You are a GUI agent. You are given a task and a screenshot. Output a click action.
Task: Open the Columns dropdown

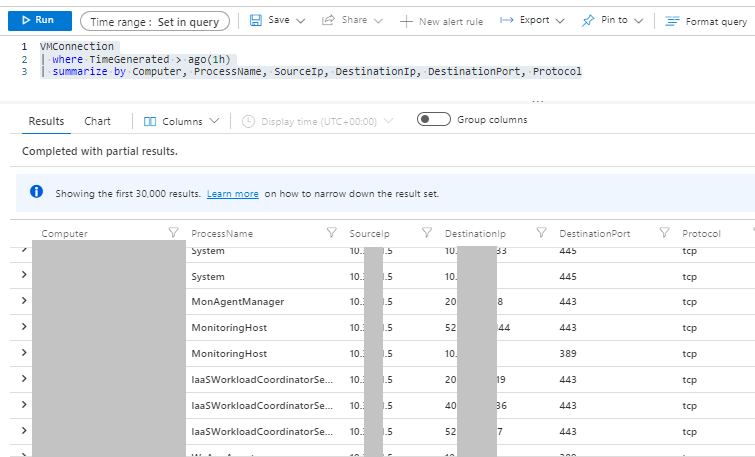181,121
